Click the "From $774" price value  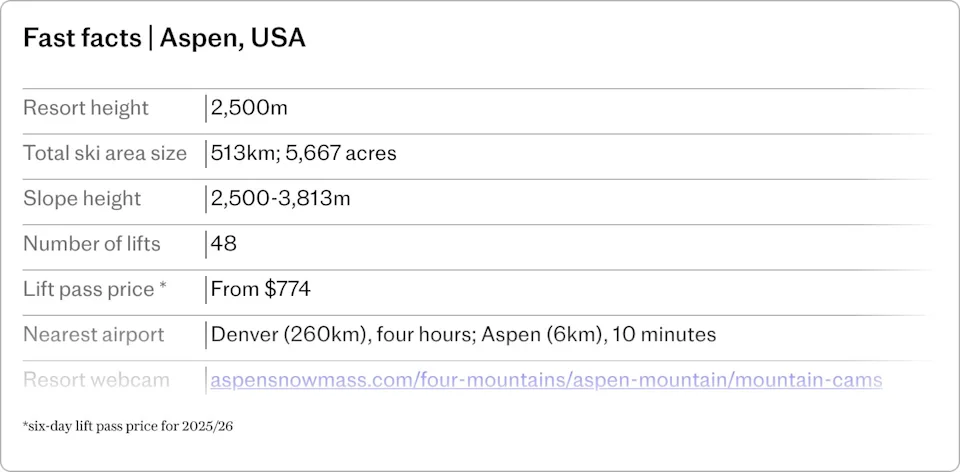(x=261, y=289)
